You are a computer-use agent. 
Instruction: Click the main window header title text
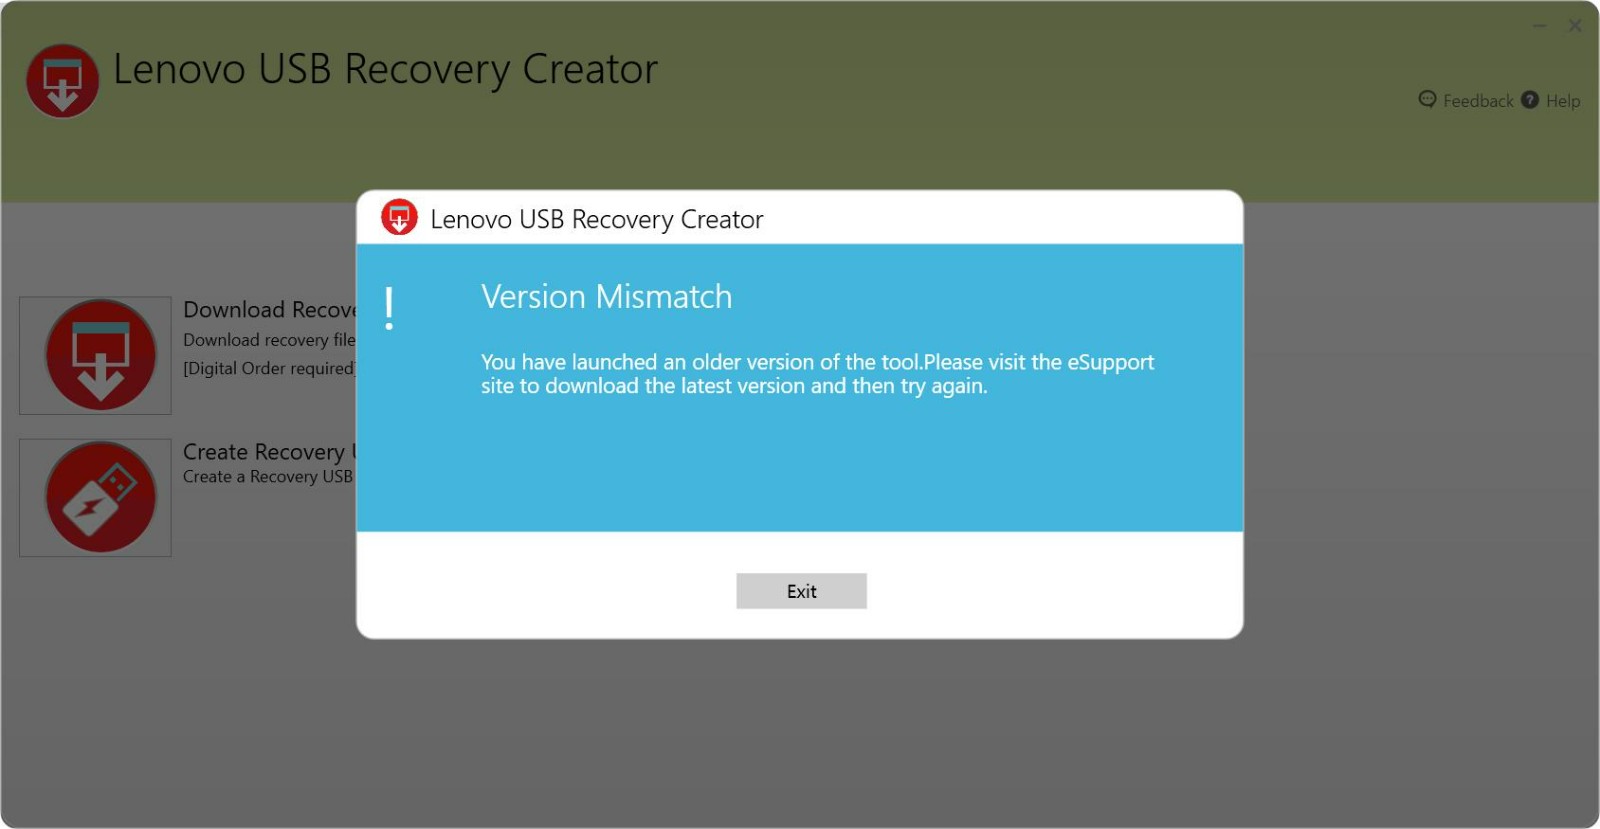385,70
